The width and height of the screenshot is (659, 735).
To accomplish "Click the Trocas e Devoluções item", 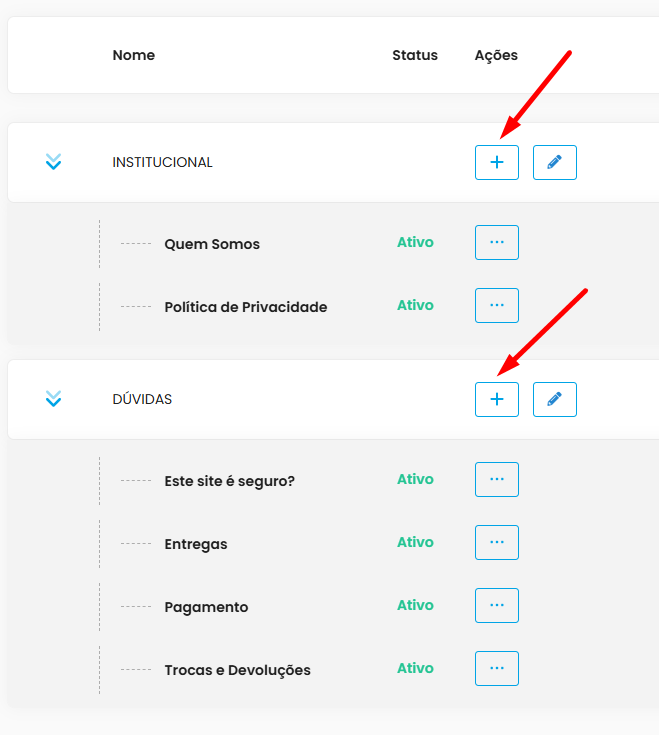I will click(x=237, y=670).
